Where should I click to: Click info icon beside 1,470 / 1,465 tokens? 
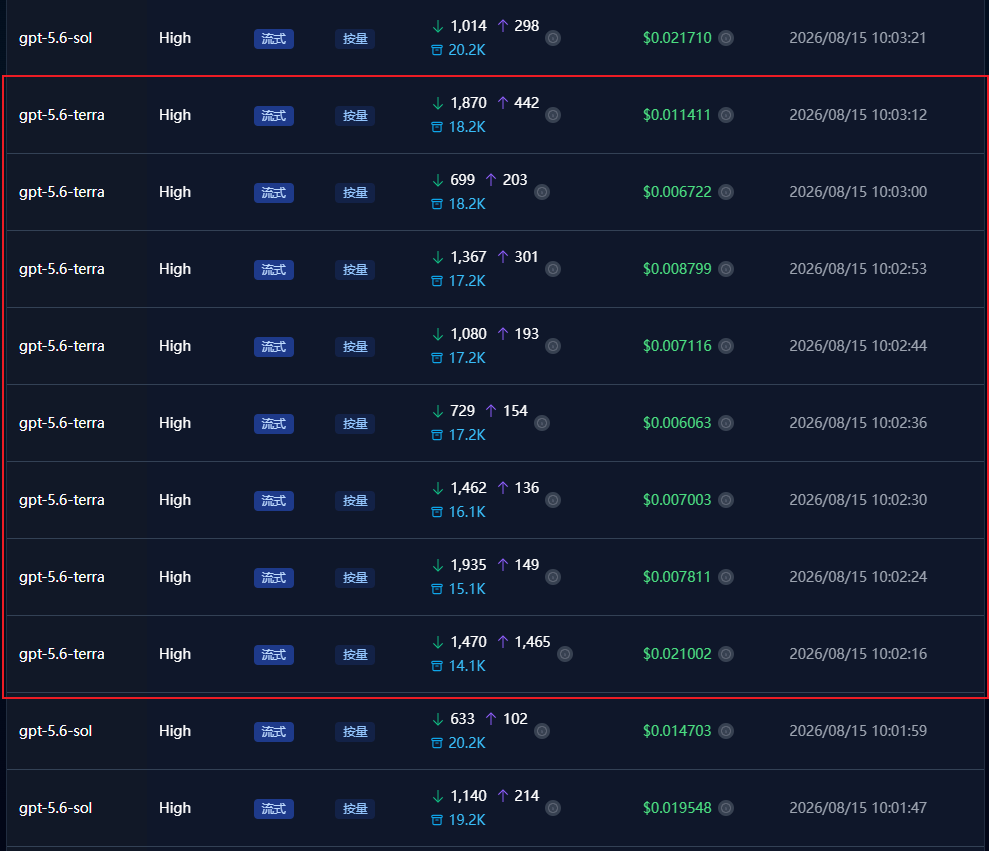click(565, 654)
